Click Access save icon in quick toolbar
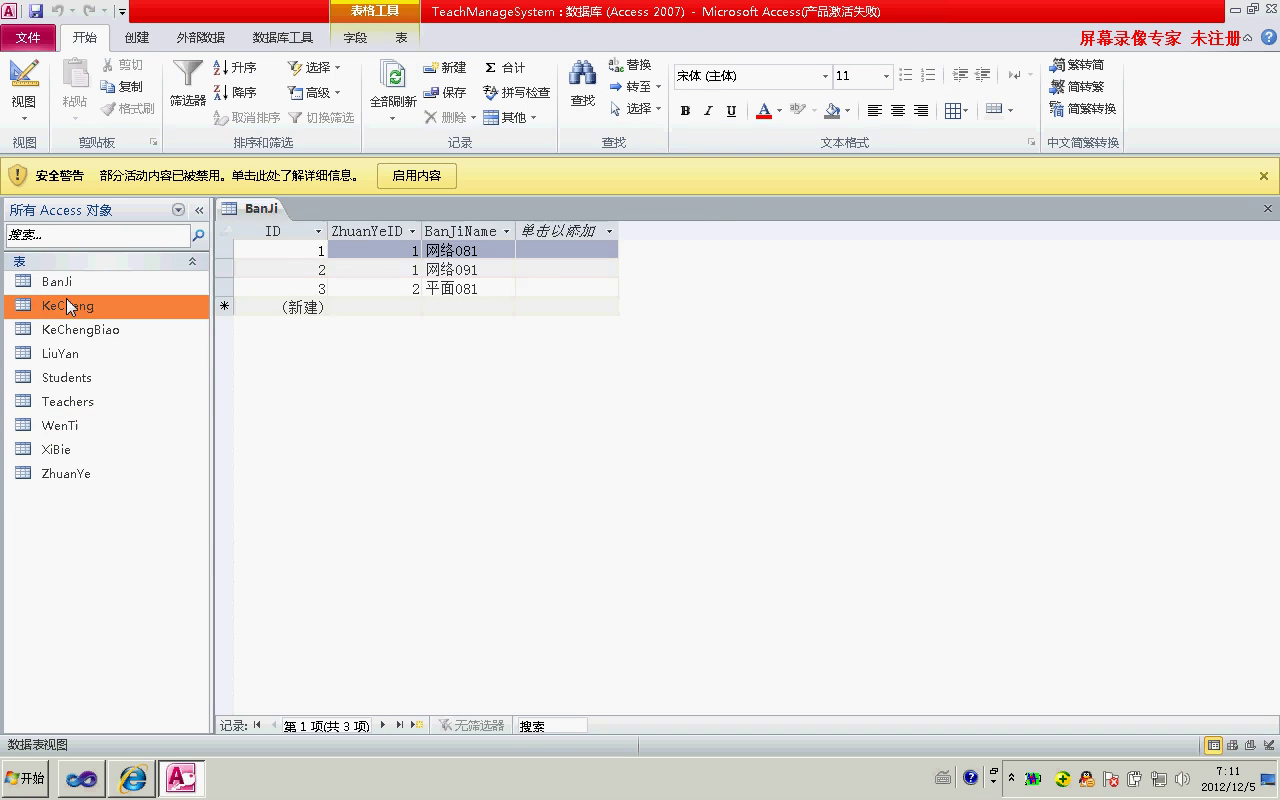This screenshot has width=1280, height=800. click(36, 11)
